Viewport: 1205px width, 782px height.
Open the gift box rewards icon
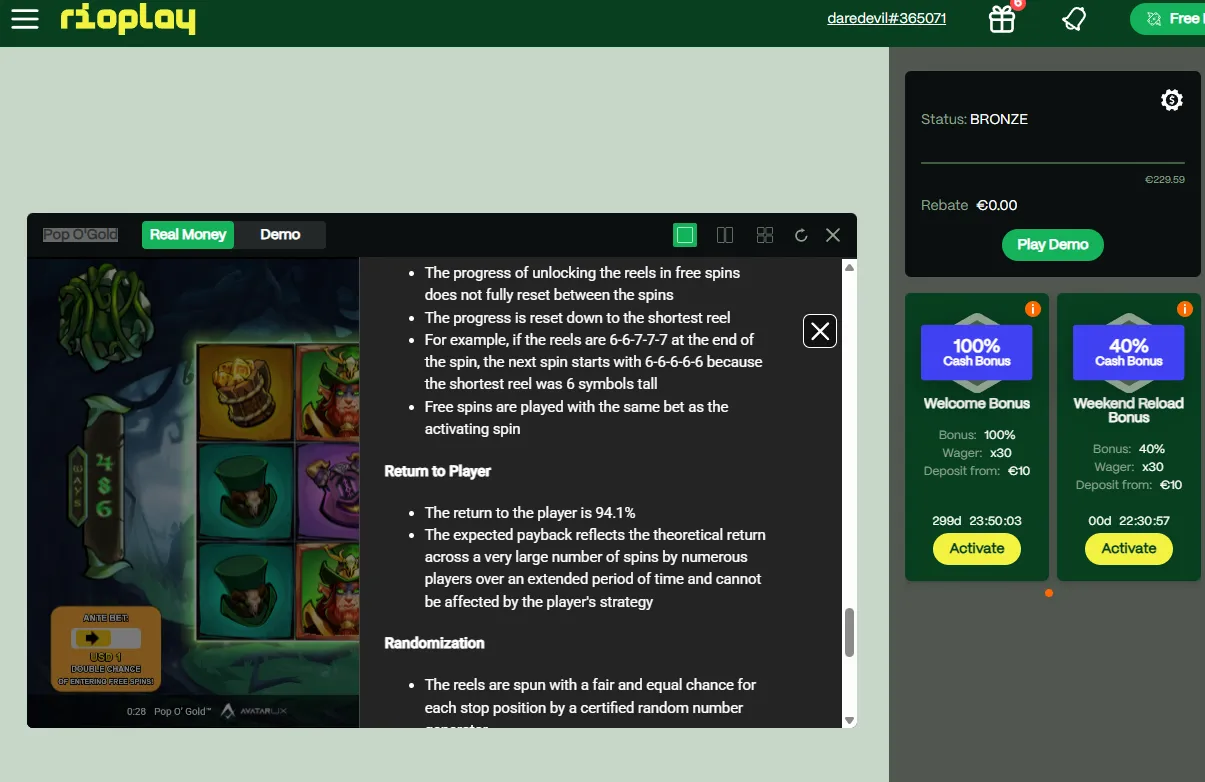(1002, 19)
